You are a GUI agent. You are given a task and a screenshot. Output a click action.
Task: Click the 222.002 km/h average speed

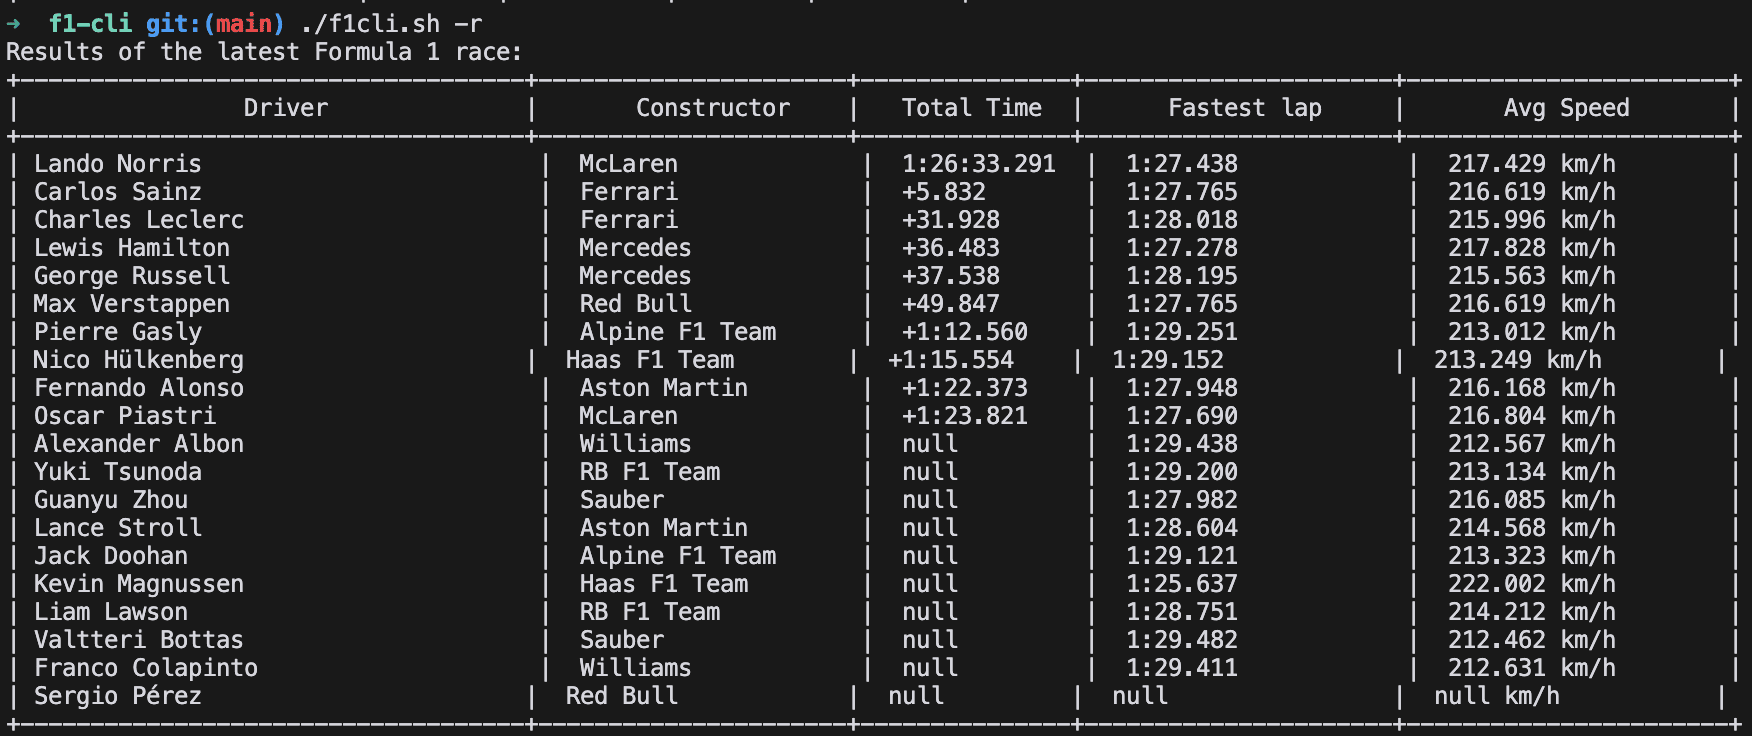[x=1532, y=584]
